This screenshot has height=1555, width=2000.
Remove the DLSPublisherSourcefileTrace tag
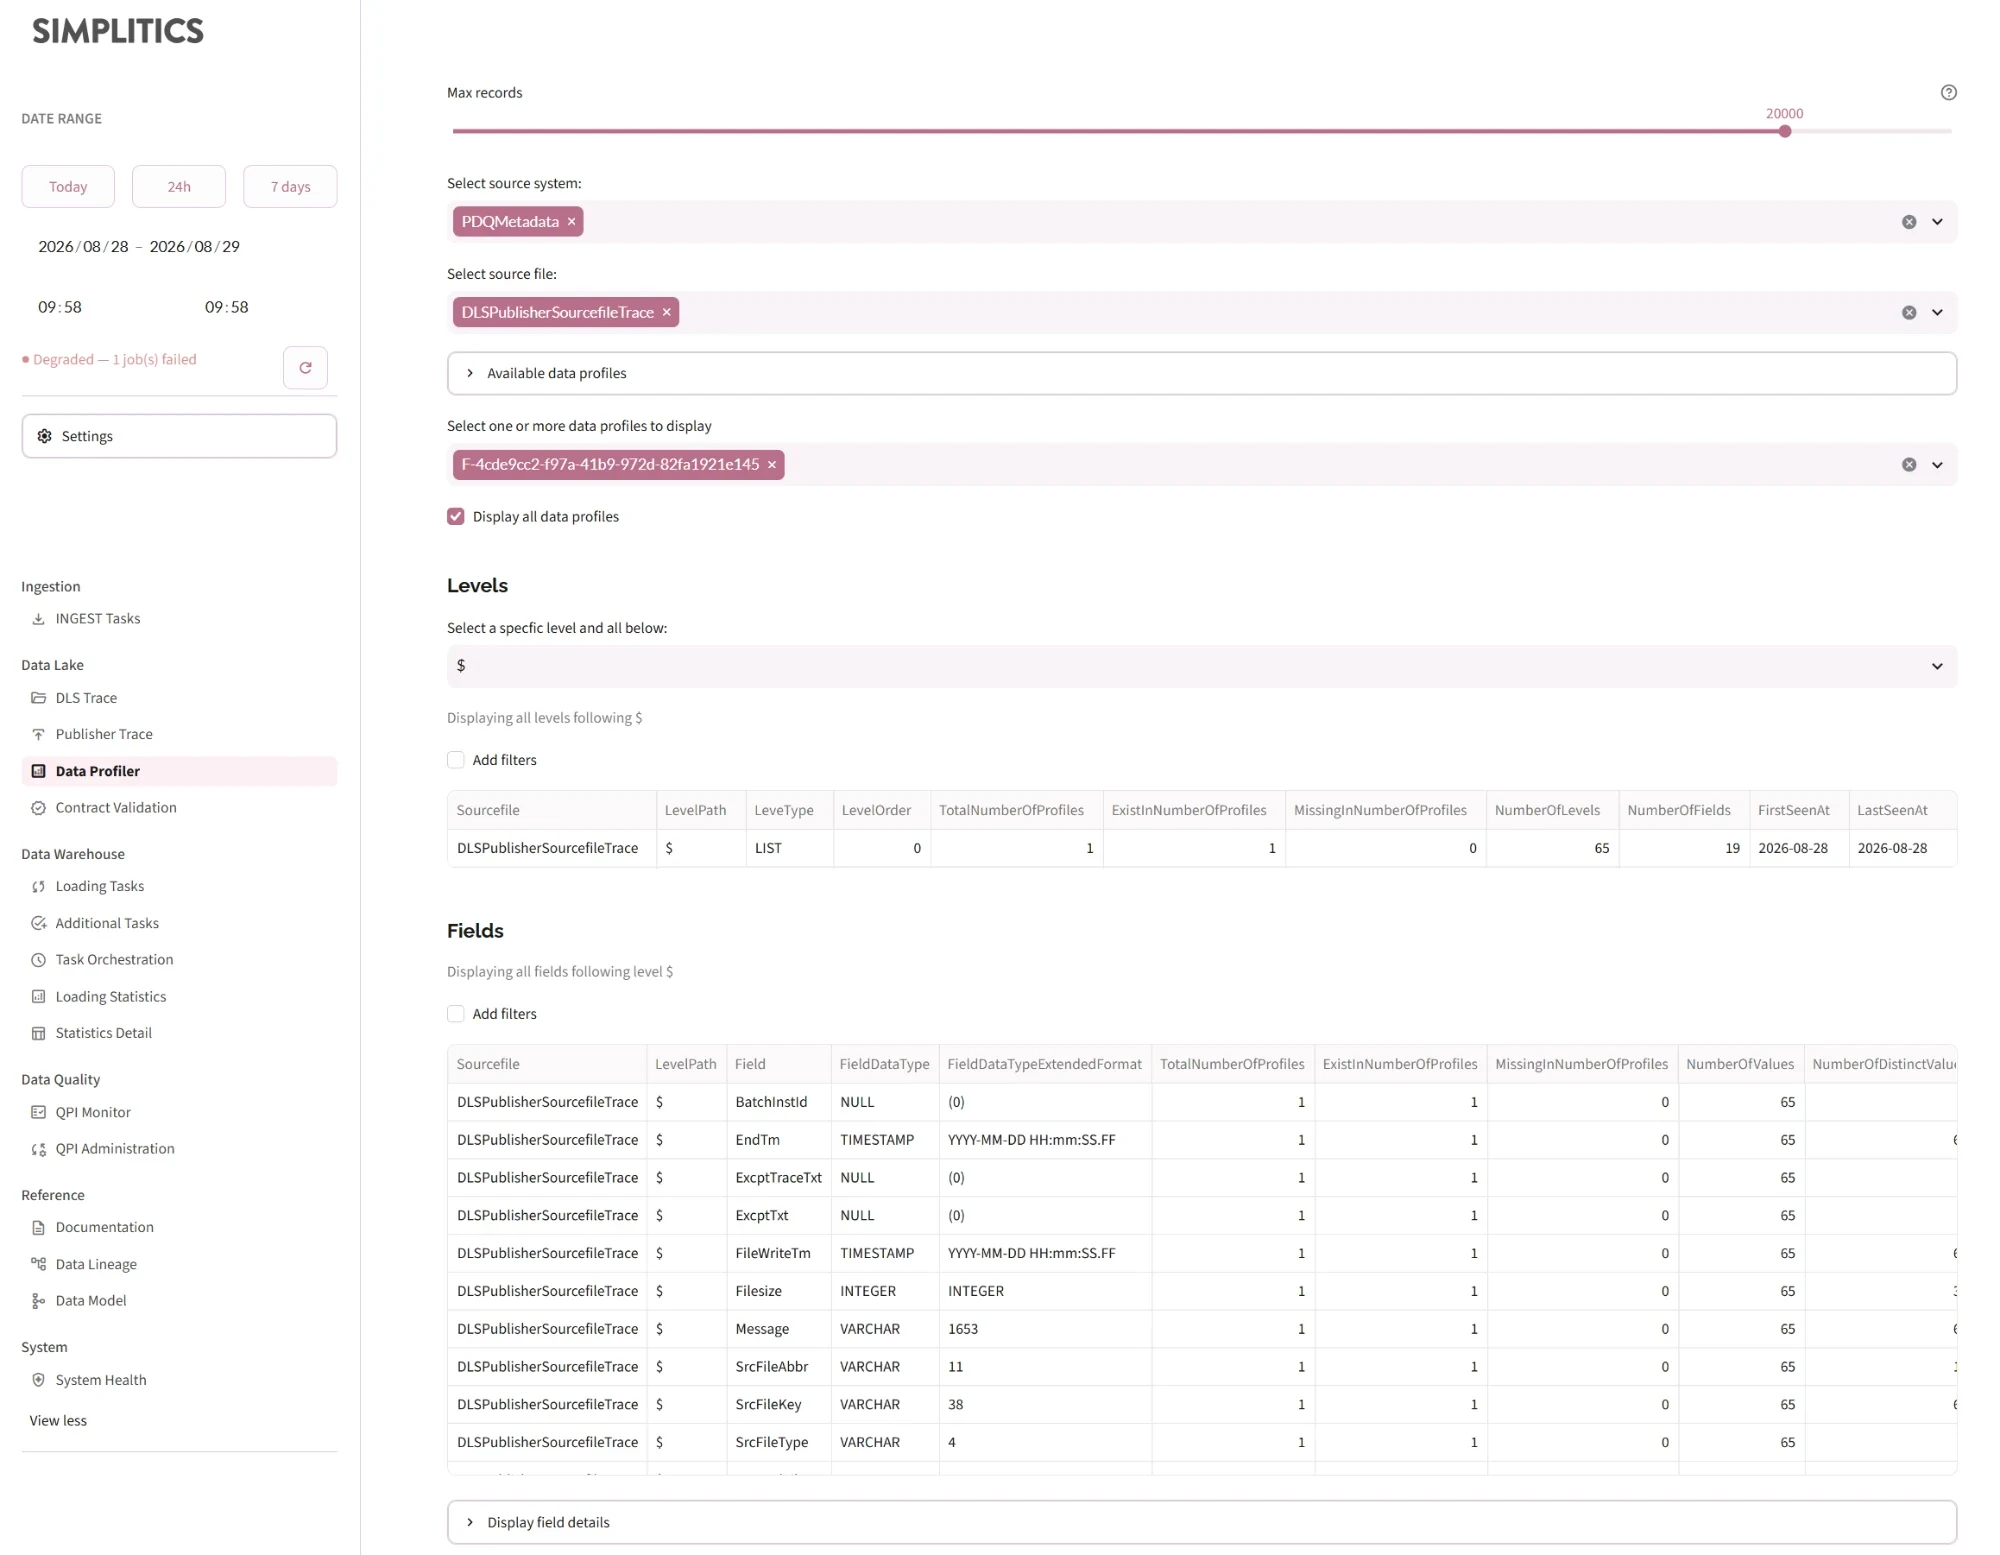(x=667, y=312)
